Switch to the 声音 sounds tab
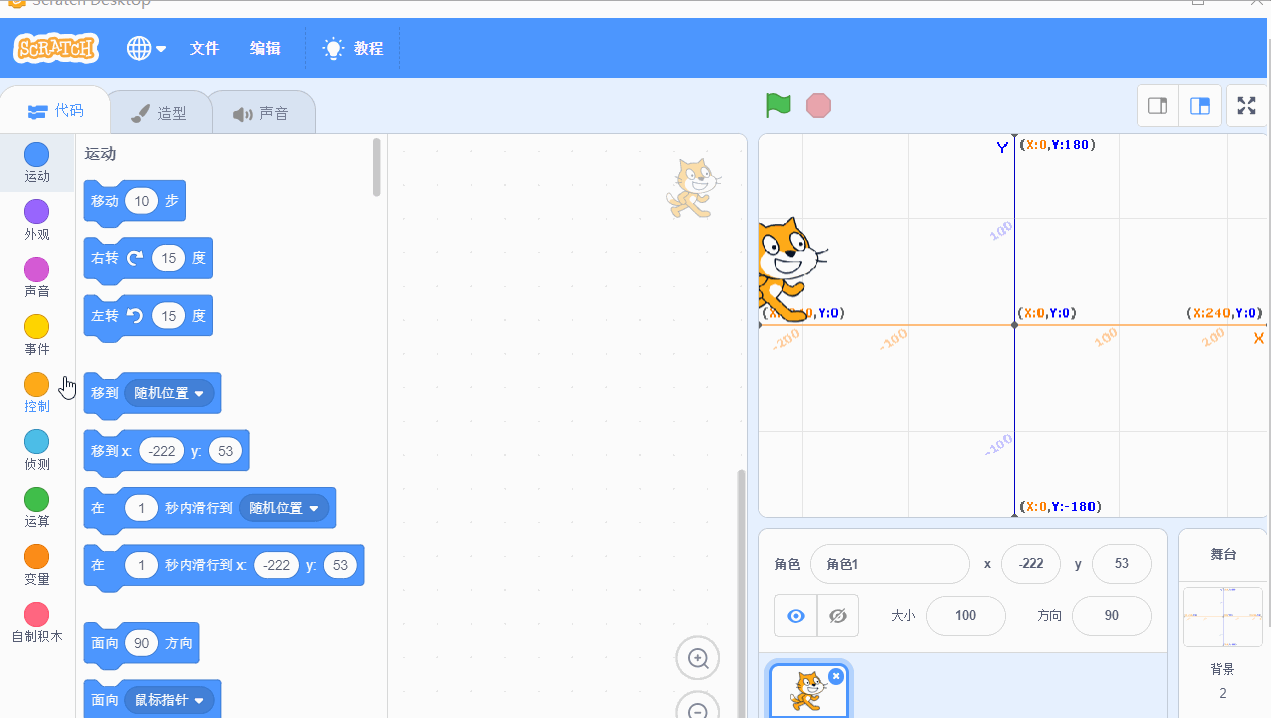The image size is (1271, 718). pyautogui.click(x=262, y=113)
